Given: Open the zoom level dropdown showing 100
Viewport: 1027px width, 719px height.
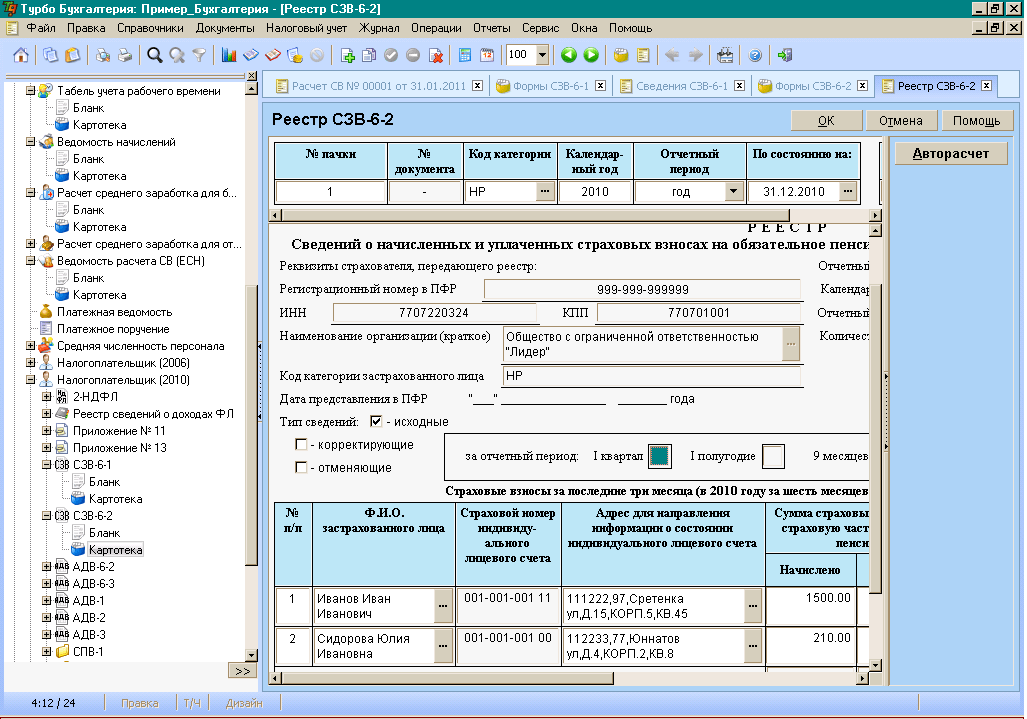Looking at the screenshot, I should [542, 55].
